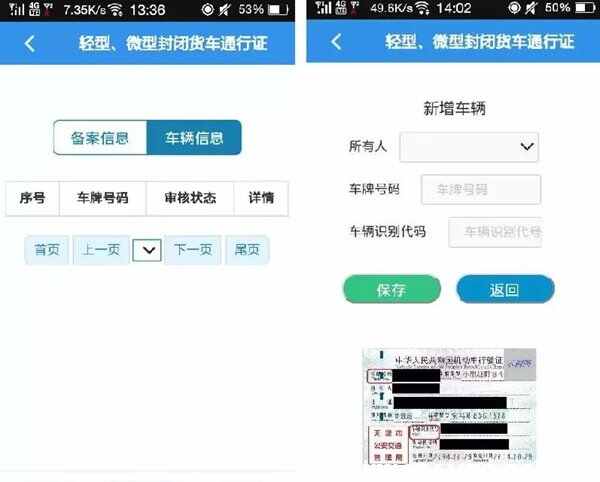Focus the 车牌号码 input field
The image size is (600, 482).
pyautogui.click(x=481, y=190)
